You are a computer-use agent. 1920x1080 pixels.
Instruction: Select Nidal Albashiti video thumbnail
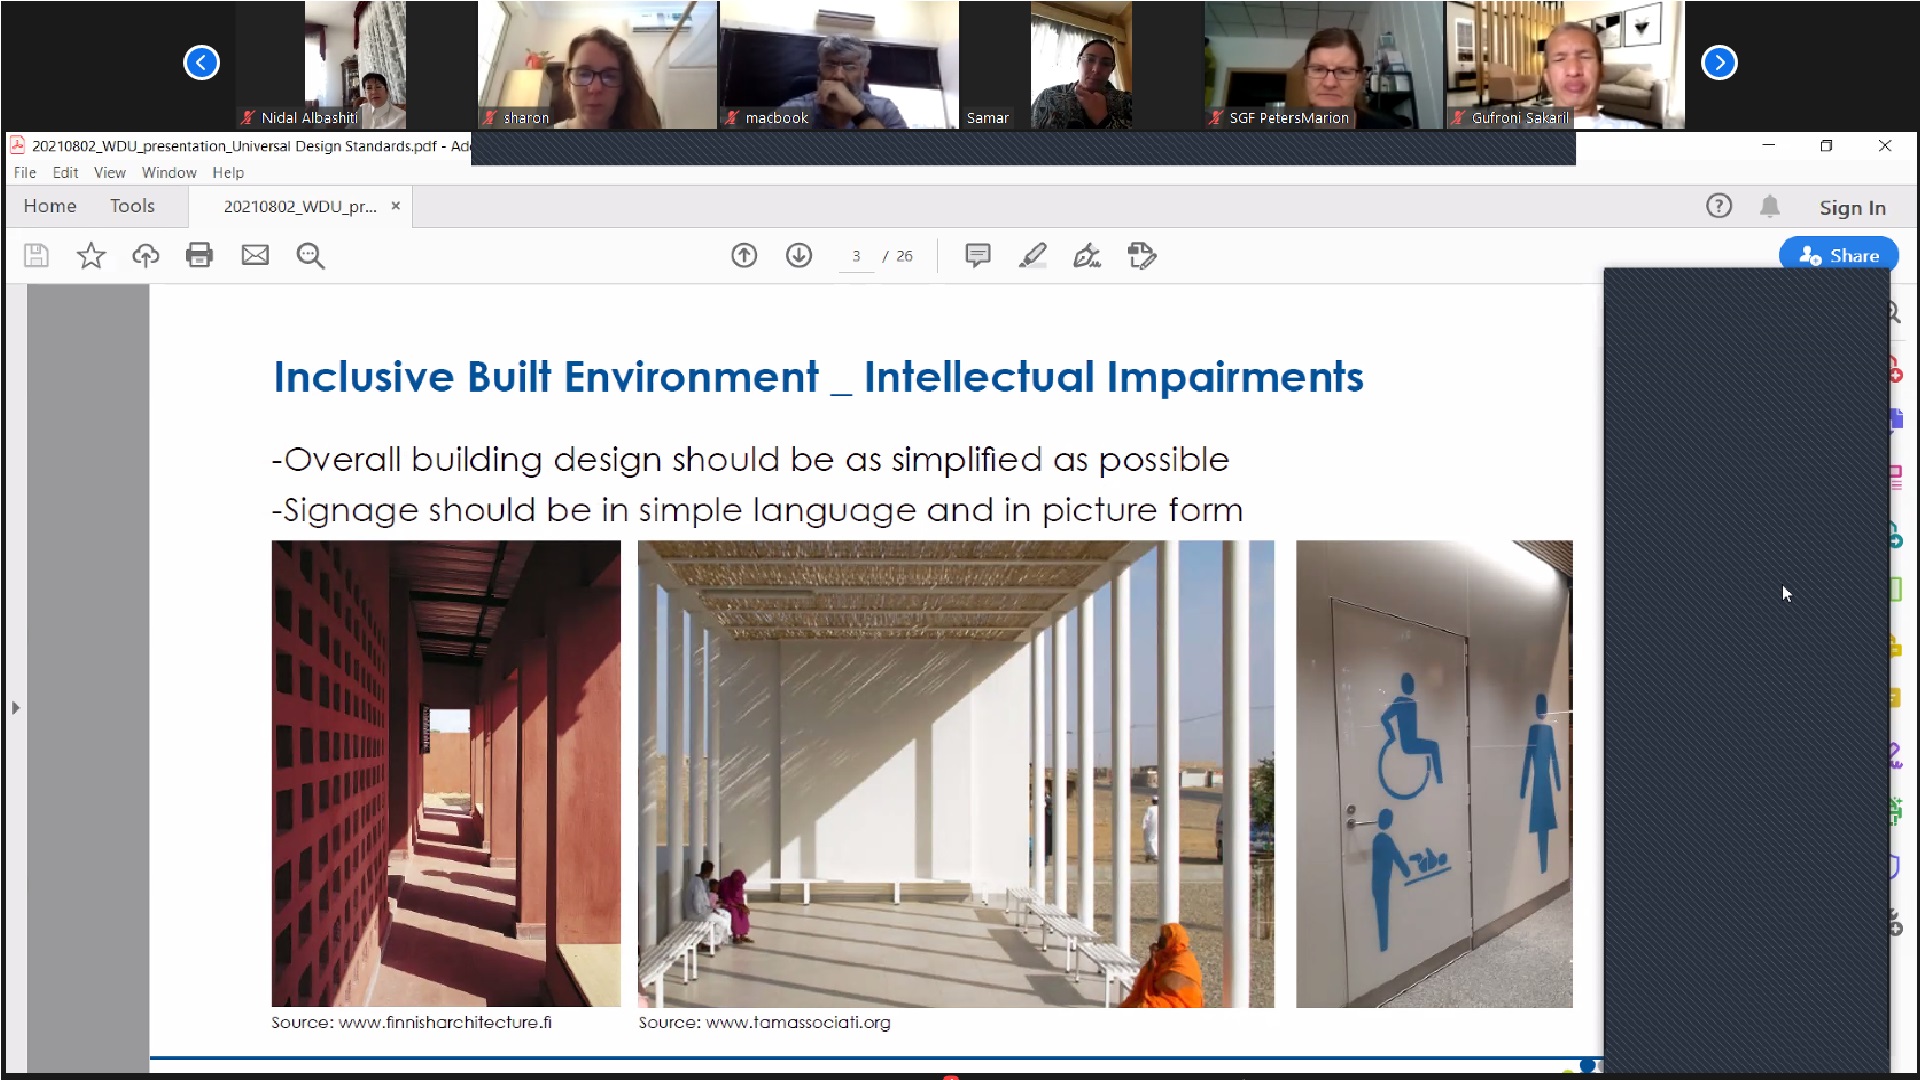355,65
